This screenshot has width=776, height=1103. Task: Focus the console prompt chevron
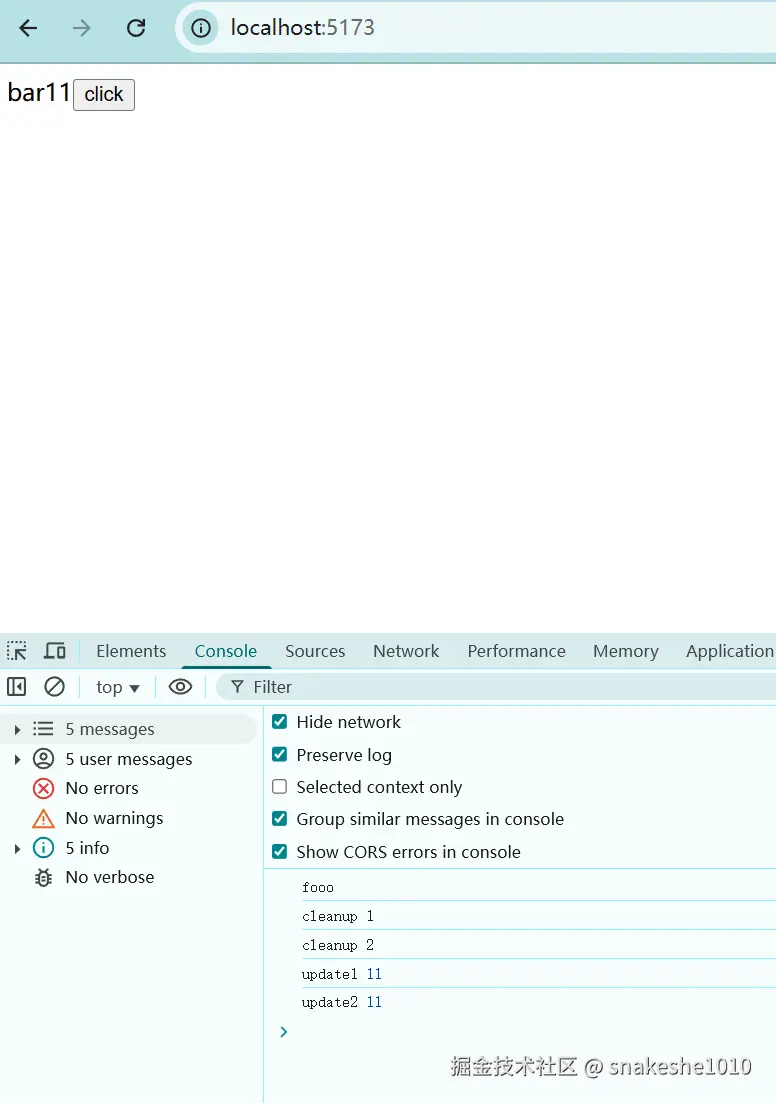(x=284, y=1032)
